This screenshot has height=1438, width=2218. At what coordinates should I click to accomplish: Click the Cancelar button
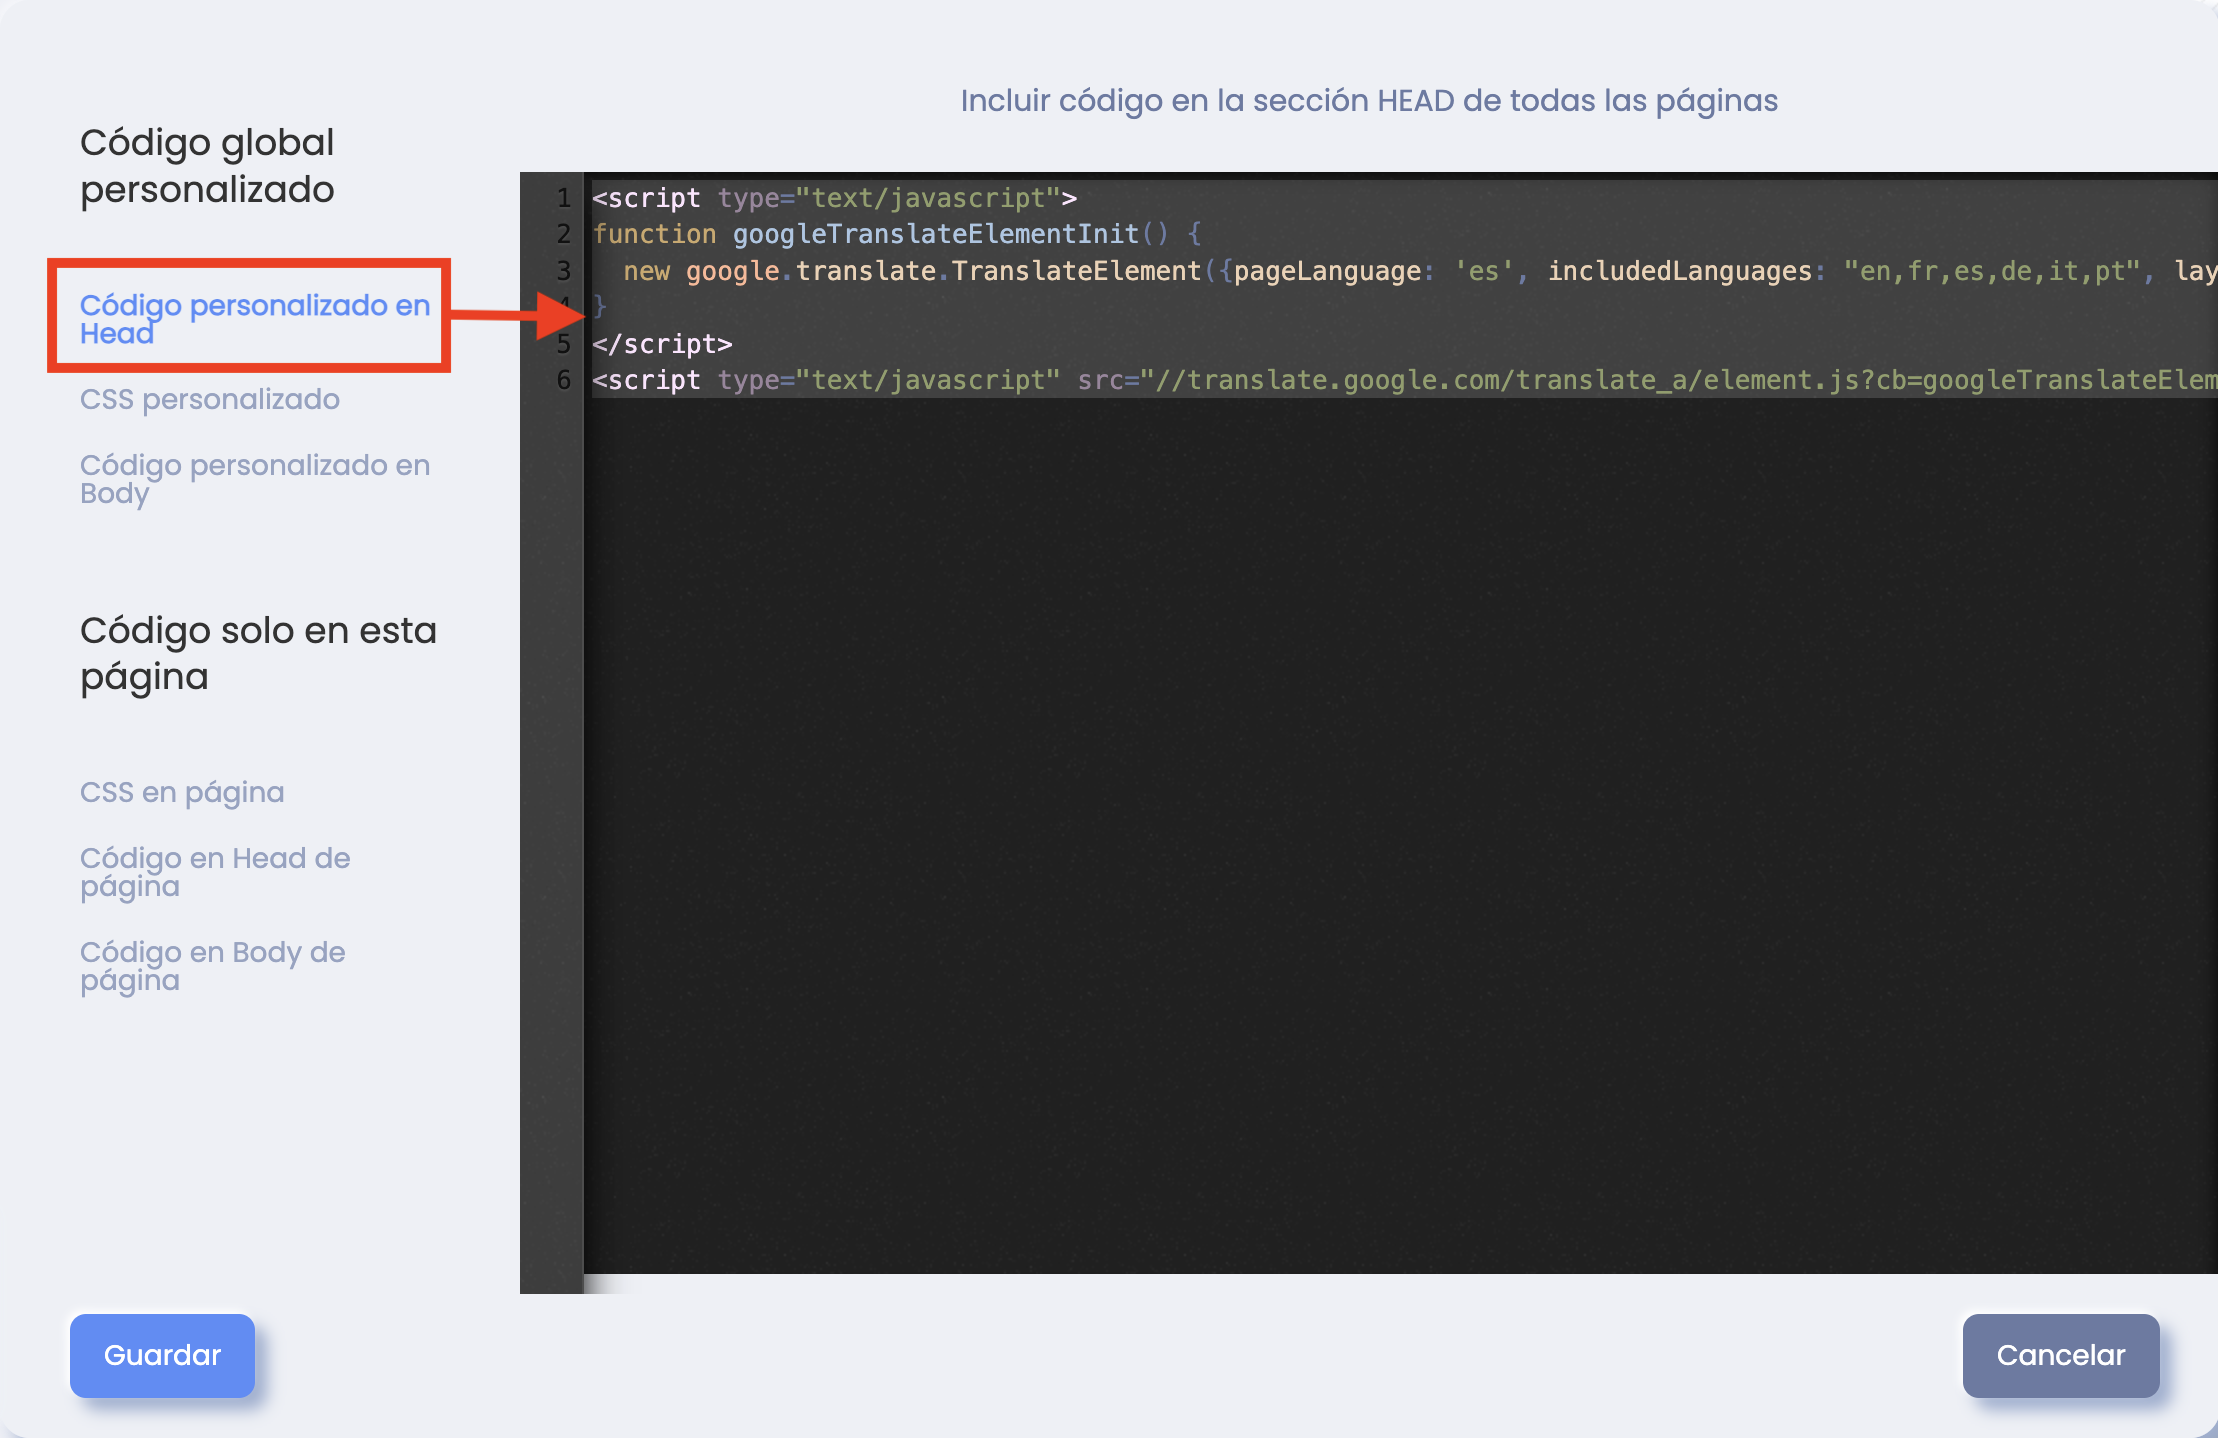(x=2061, y=1355)
